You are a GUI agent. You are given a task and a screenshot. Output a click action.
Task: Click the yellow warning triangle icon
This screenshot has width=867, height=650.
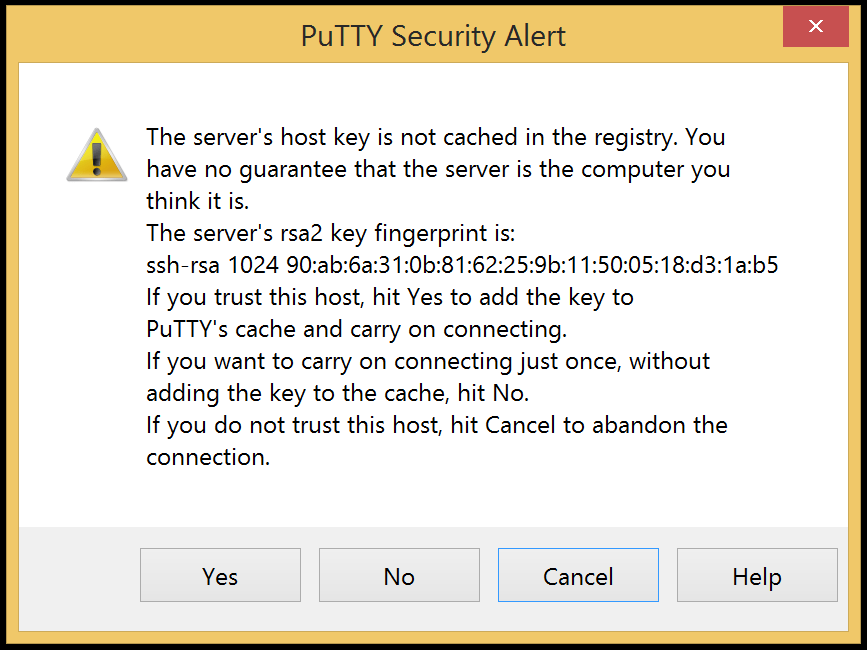pyautogui.click(x=97, y=155)
